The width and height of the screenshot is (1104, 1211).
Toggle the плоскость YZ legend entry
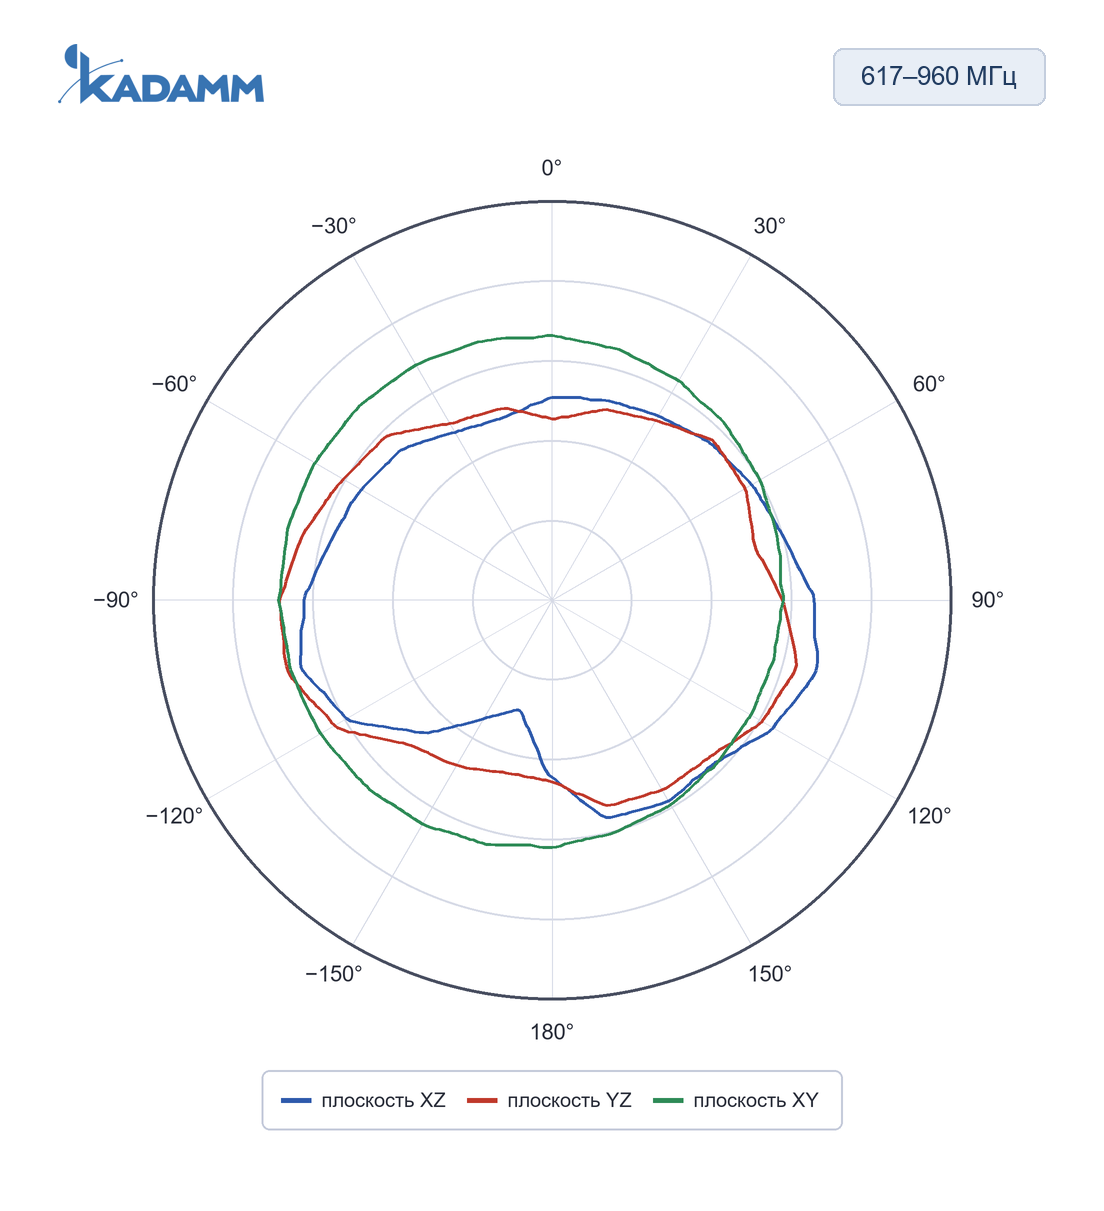click(550, 1100)
